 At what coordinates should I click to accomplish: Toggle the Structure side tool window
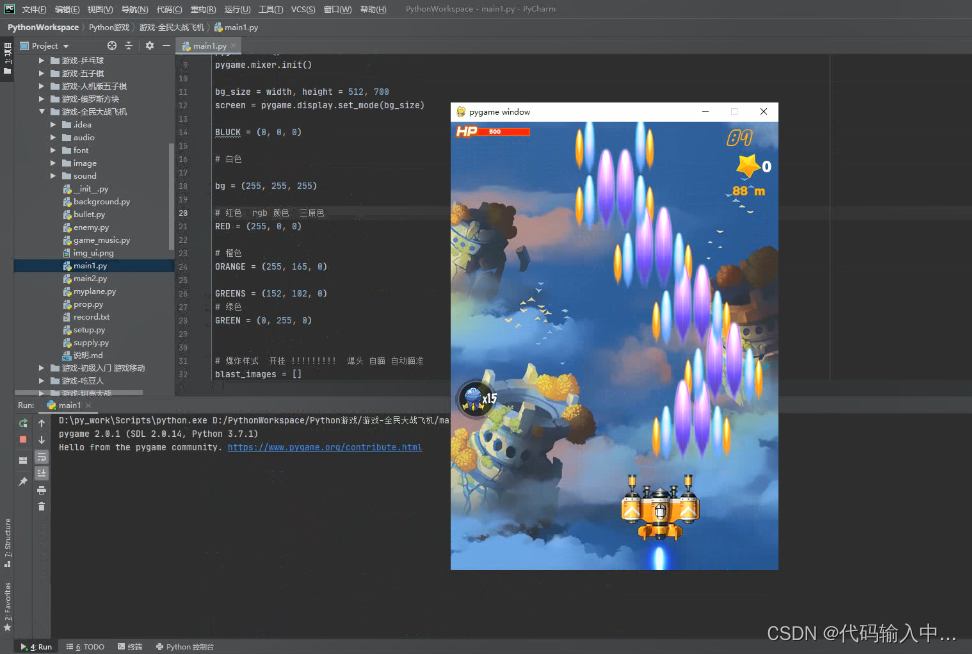[x=7, y=543]
